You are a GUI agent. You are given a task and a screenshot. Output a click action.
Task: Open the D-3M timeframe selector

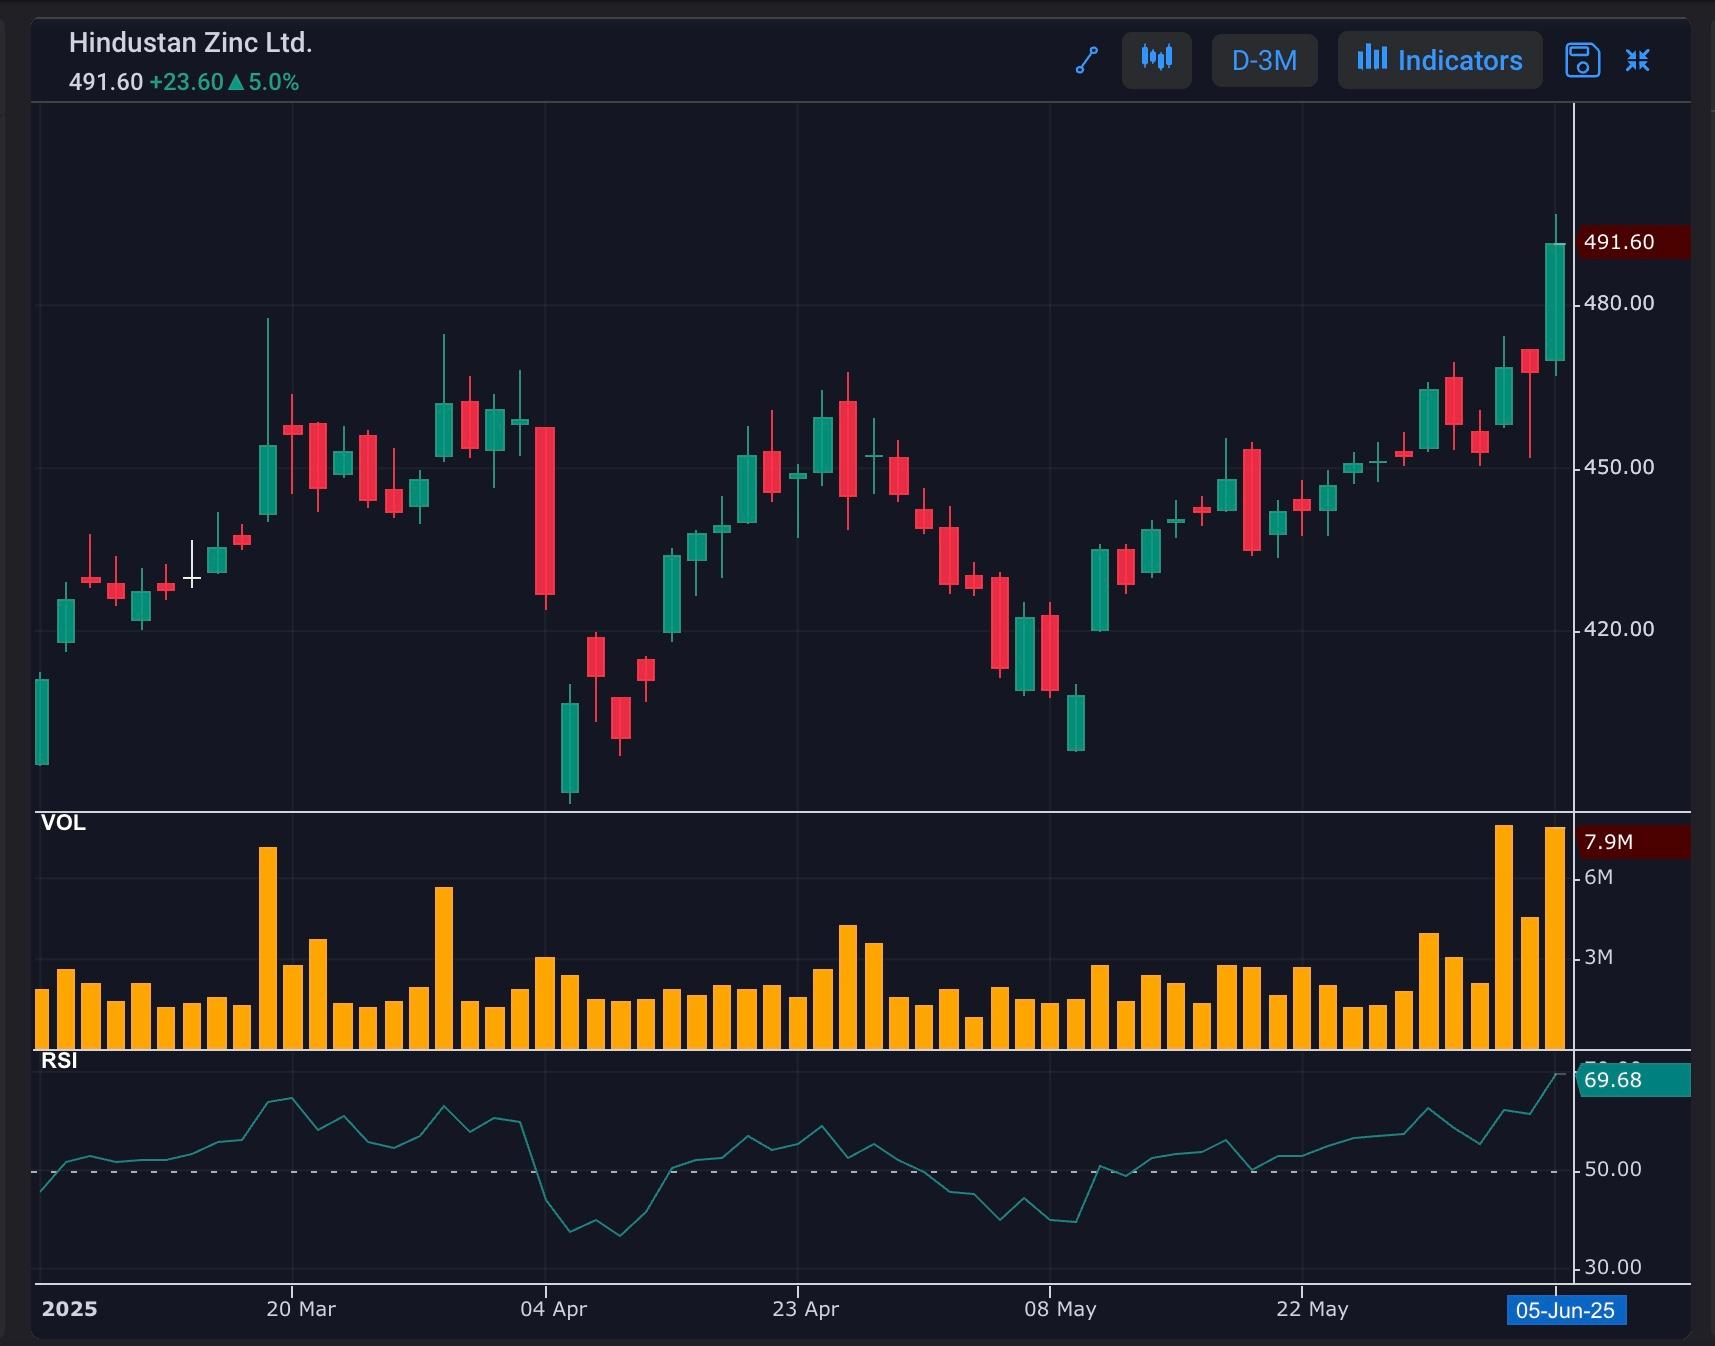tap(1264, 60)
